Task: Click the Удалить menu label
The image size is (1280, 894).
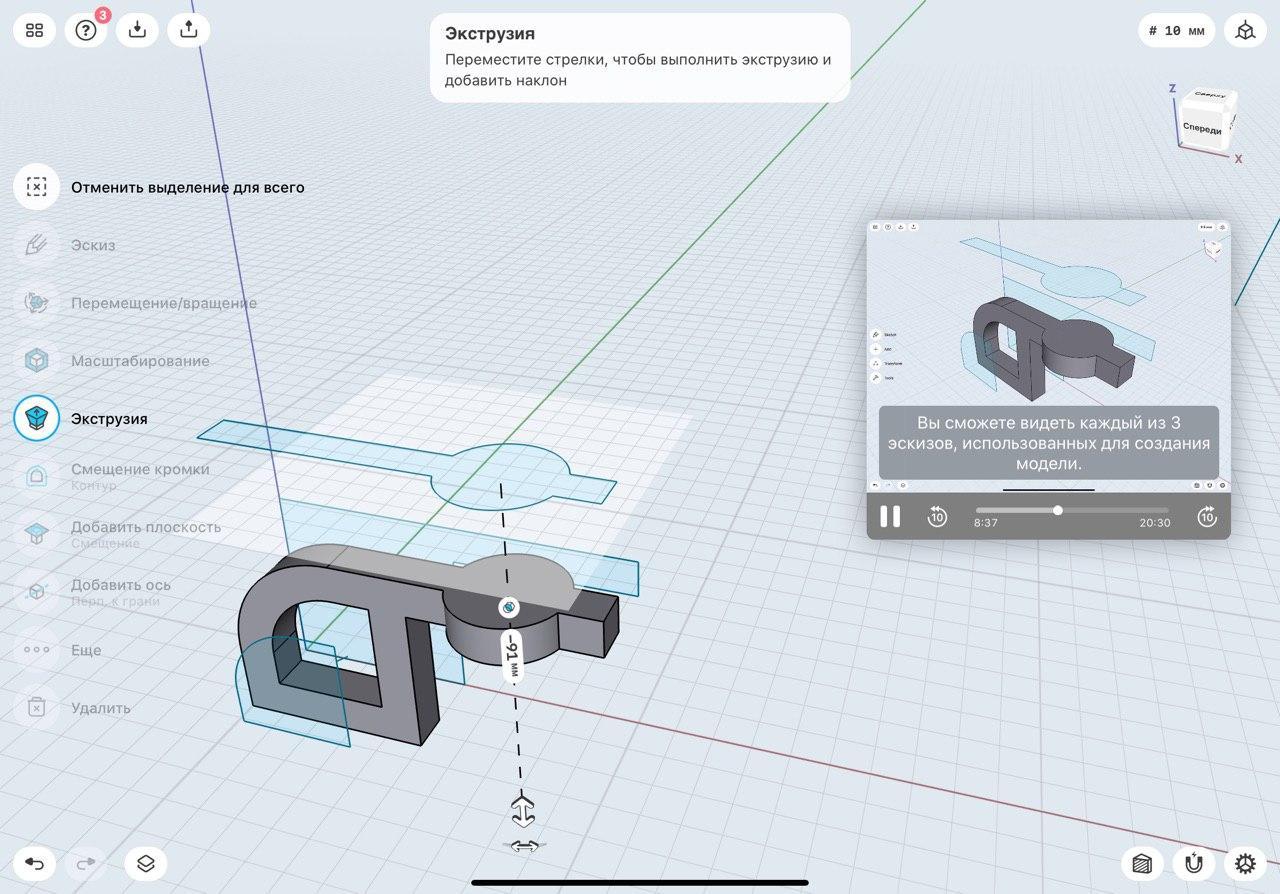Action: (101, 708)
